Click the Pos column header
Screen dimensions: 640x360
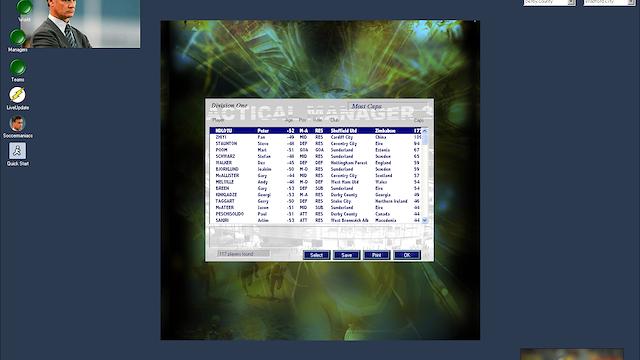[302, 120]
